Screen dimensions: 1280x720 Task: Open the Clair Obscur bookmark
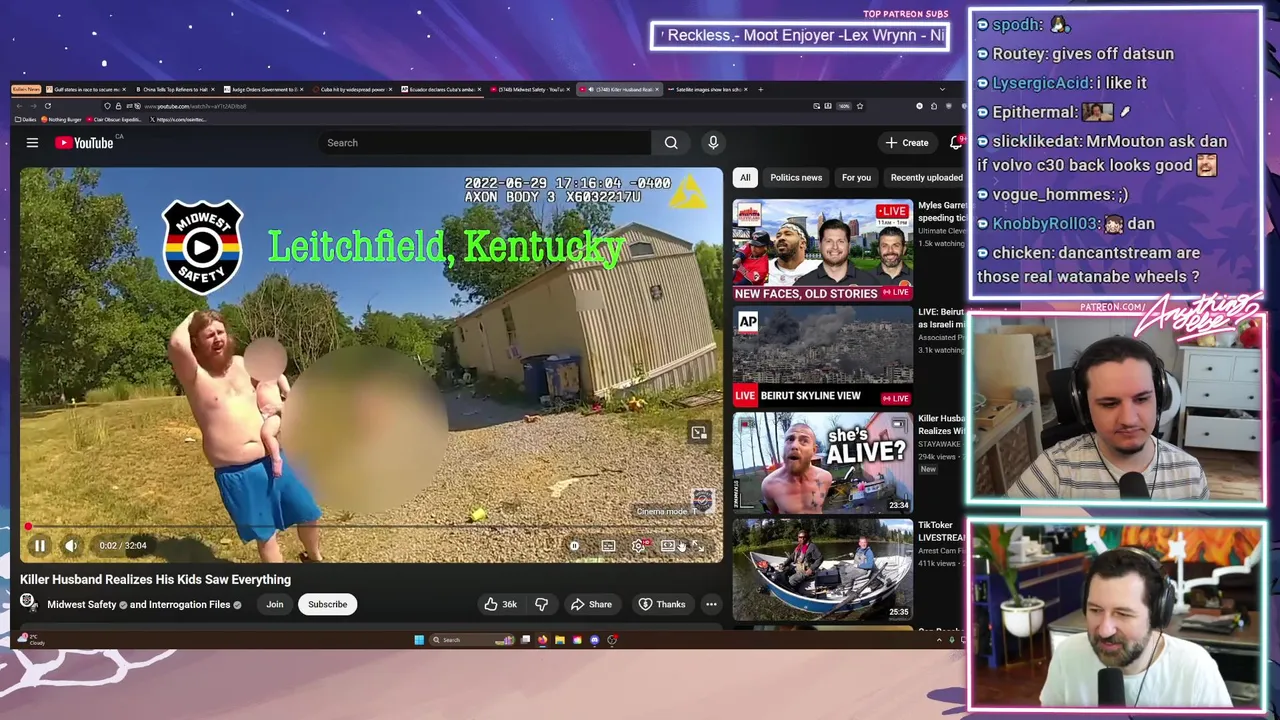(113, 119)
